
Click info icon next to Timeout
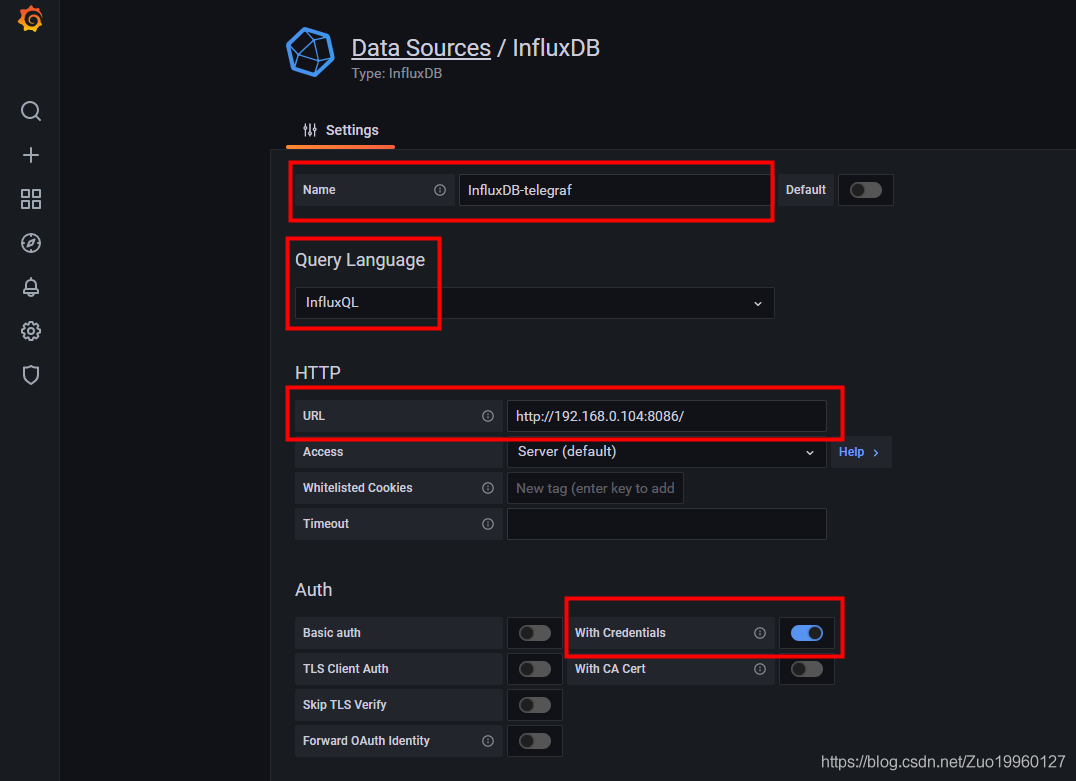(x=488, y=524)
